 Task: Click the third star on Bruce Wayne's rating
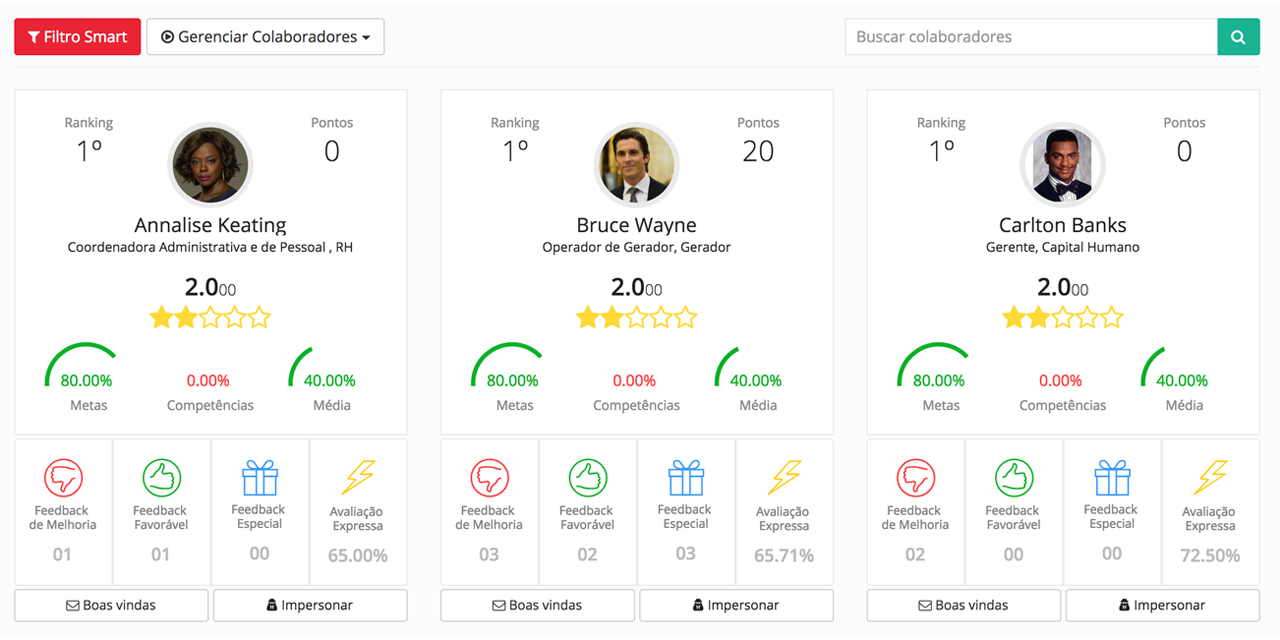[x=637, y=317]
